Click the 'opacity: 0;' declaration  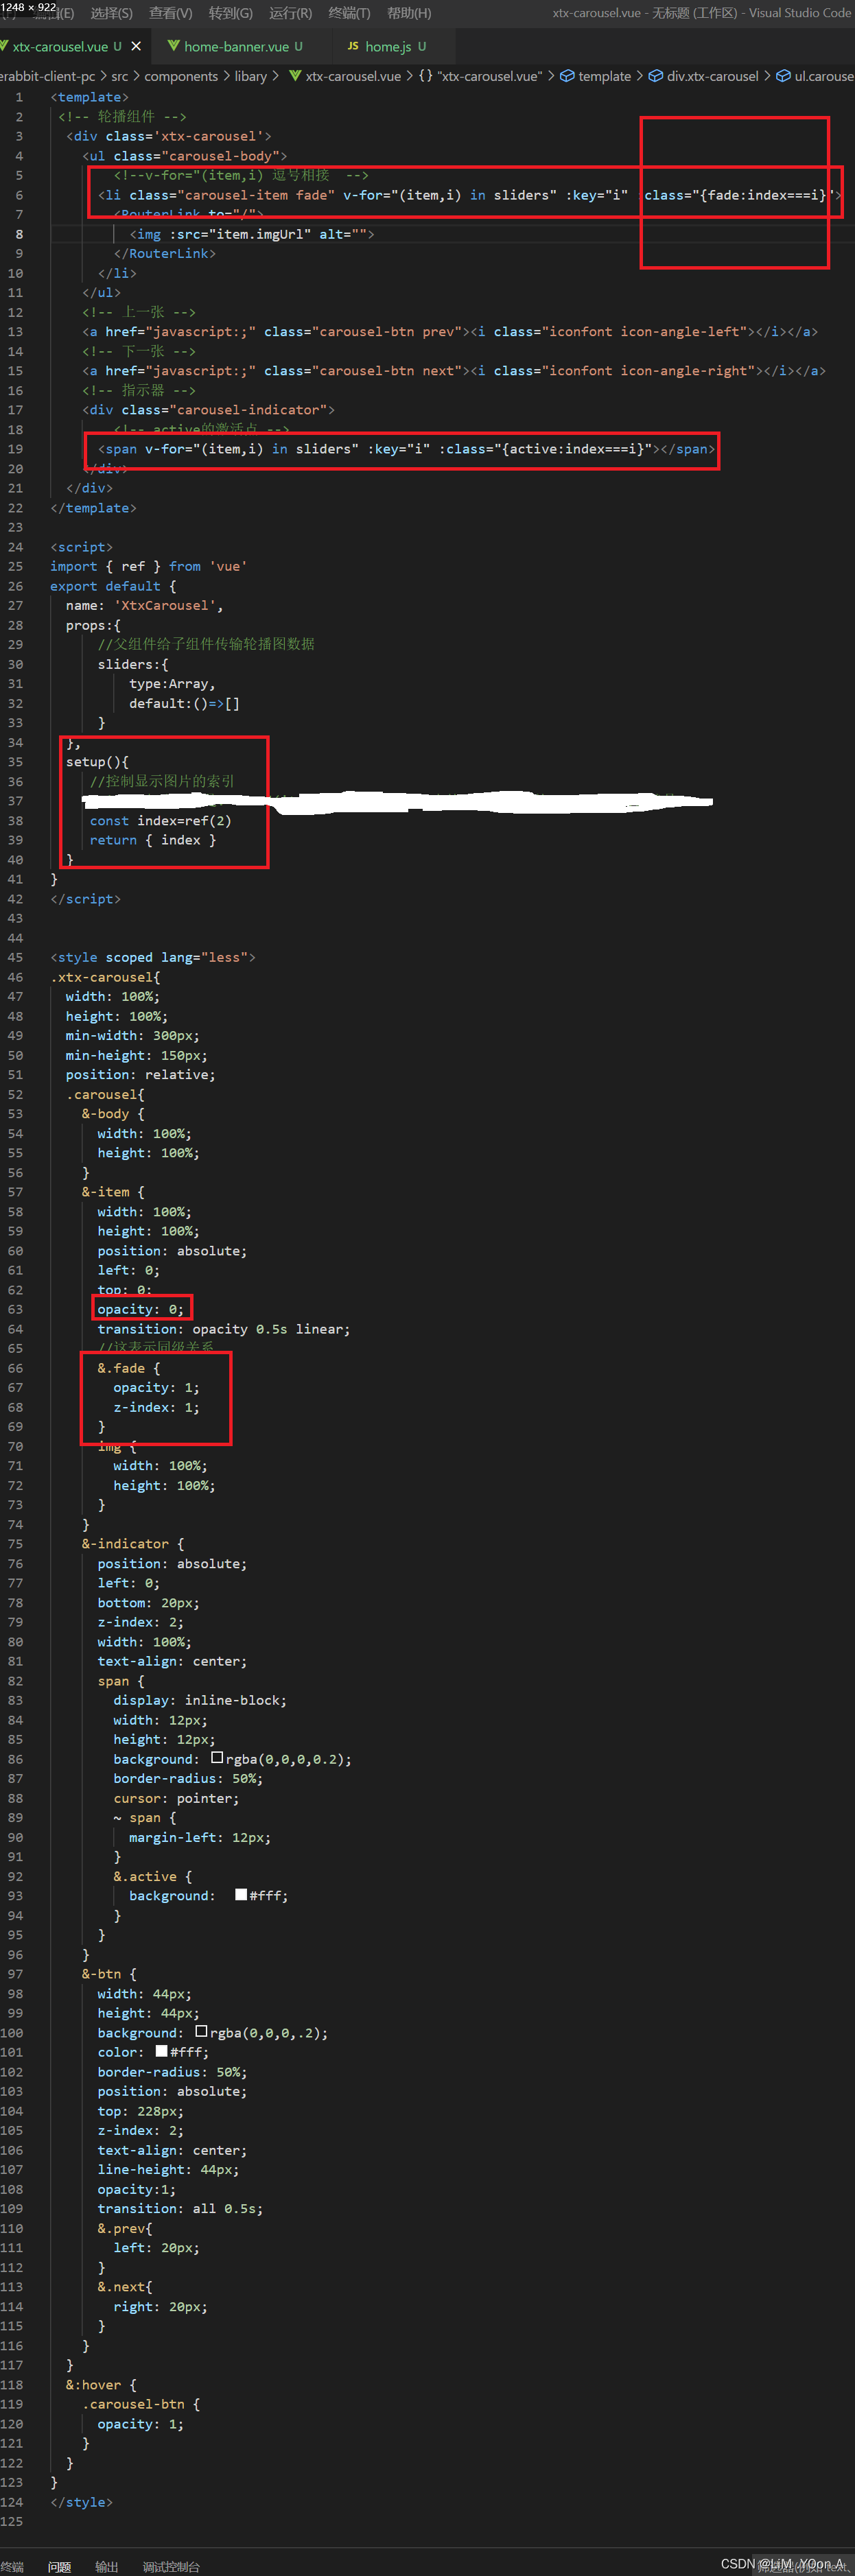[x=140, y=1309]
